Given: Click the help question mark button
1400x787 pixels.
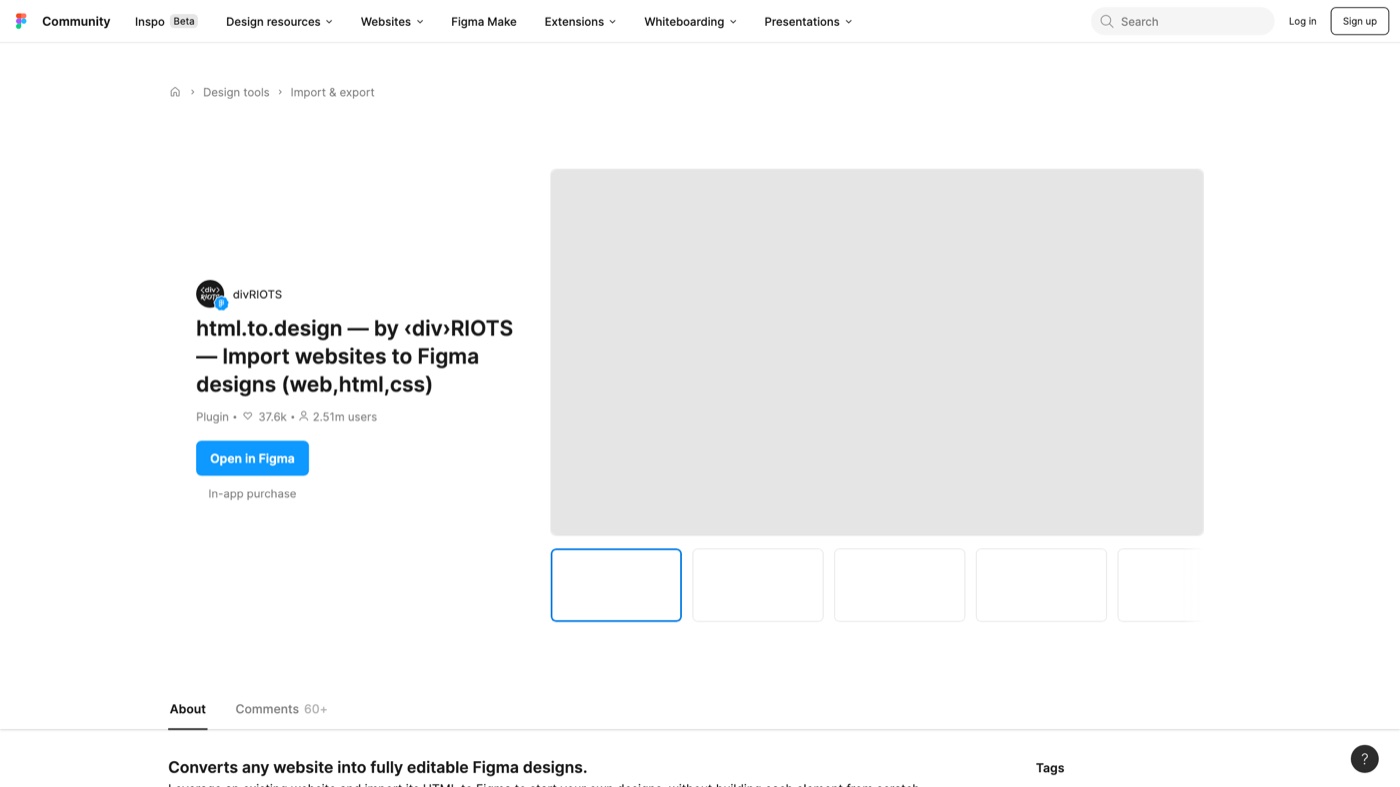Looking at the screenshot, I should point(1364,759).
